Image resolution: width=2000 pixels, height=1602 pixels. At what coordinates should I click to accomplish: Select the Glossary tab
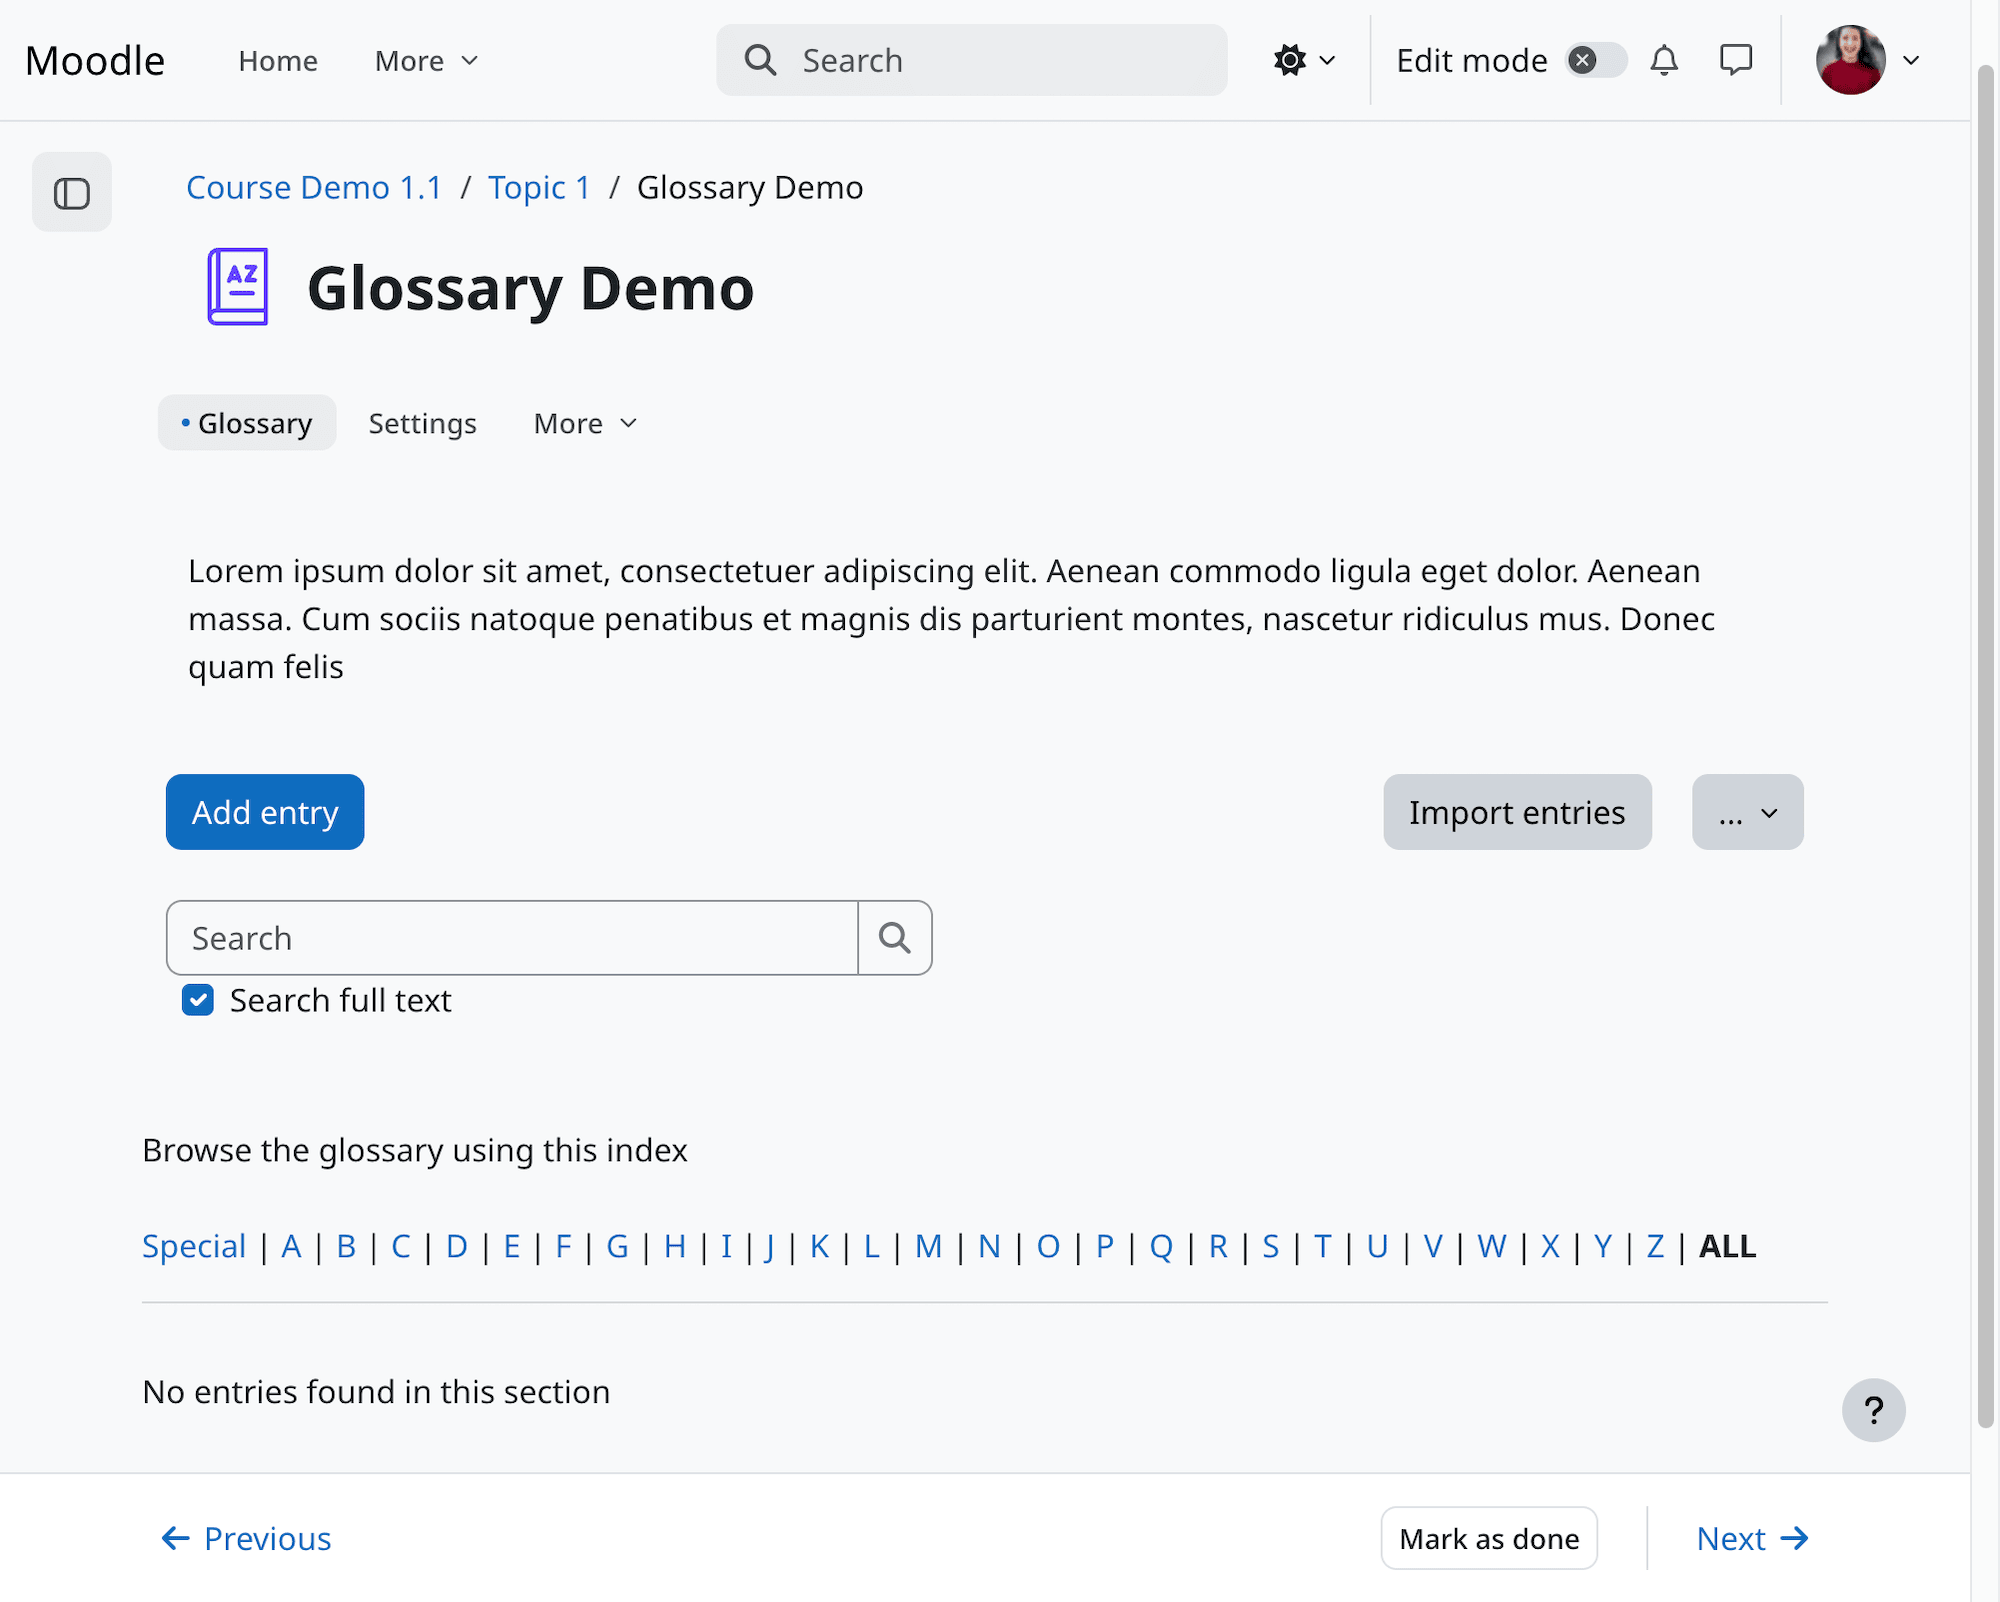(x=247, y=423)
